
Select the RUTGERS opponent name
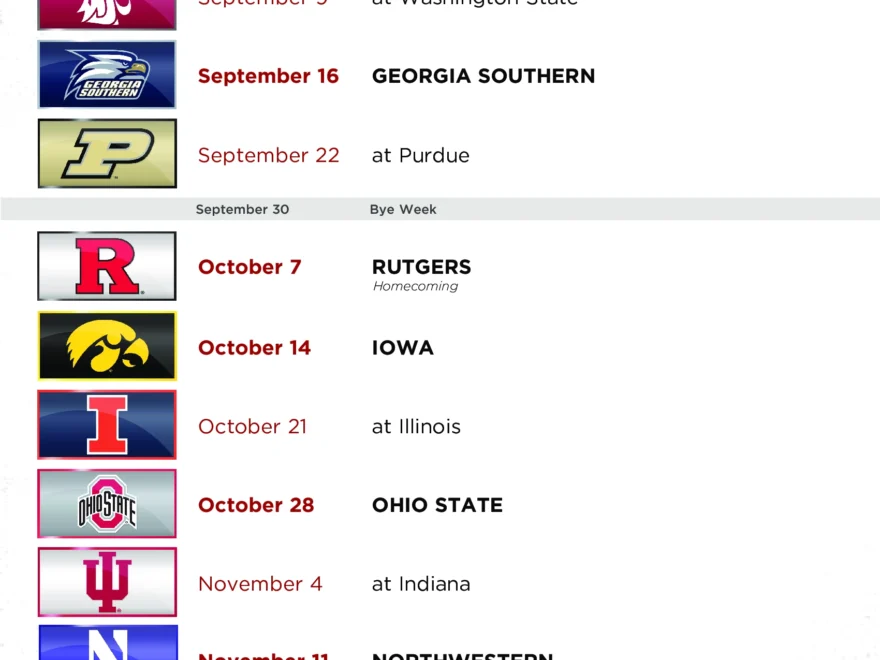[421, 267]
